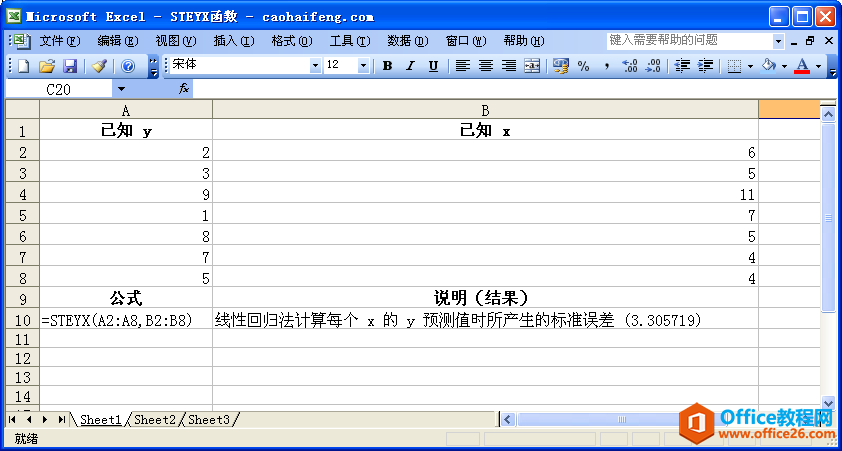Open borders style dropdown arrow
The image size is (842, 451).
tap(750, 66)
